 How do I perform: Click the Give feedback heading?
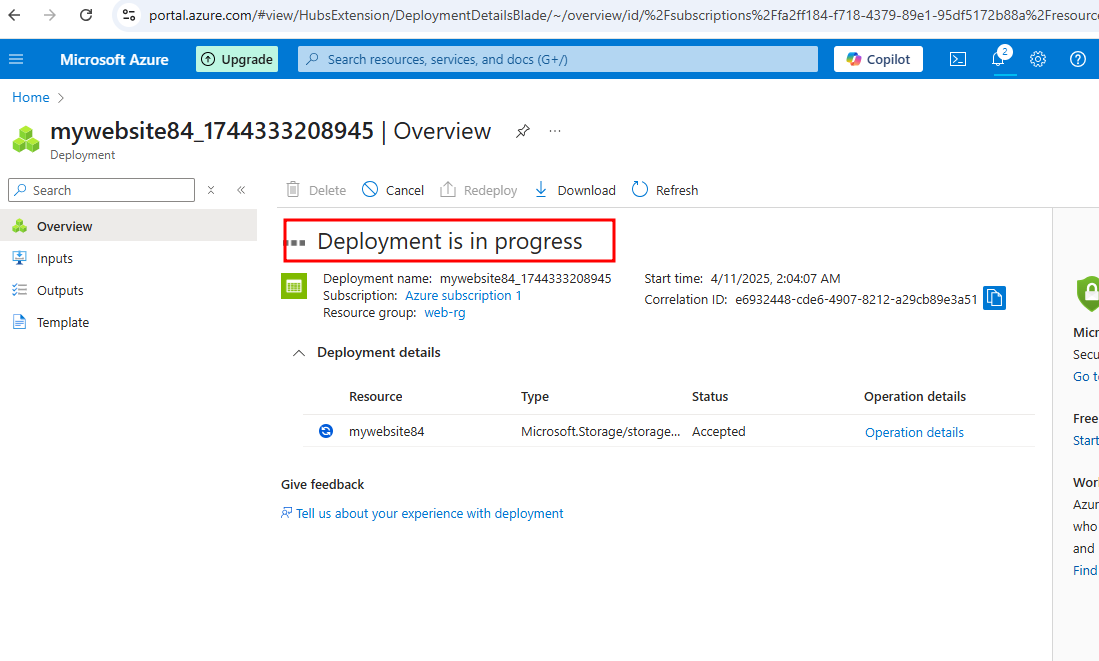point(322,484)
